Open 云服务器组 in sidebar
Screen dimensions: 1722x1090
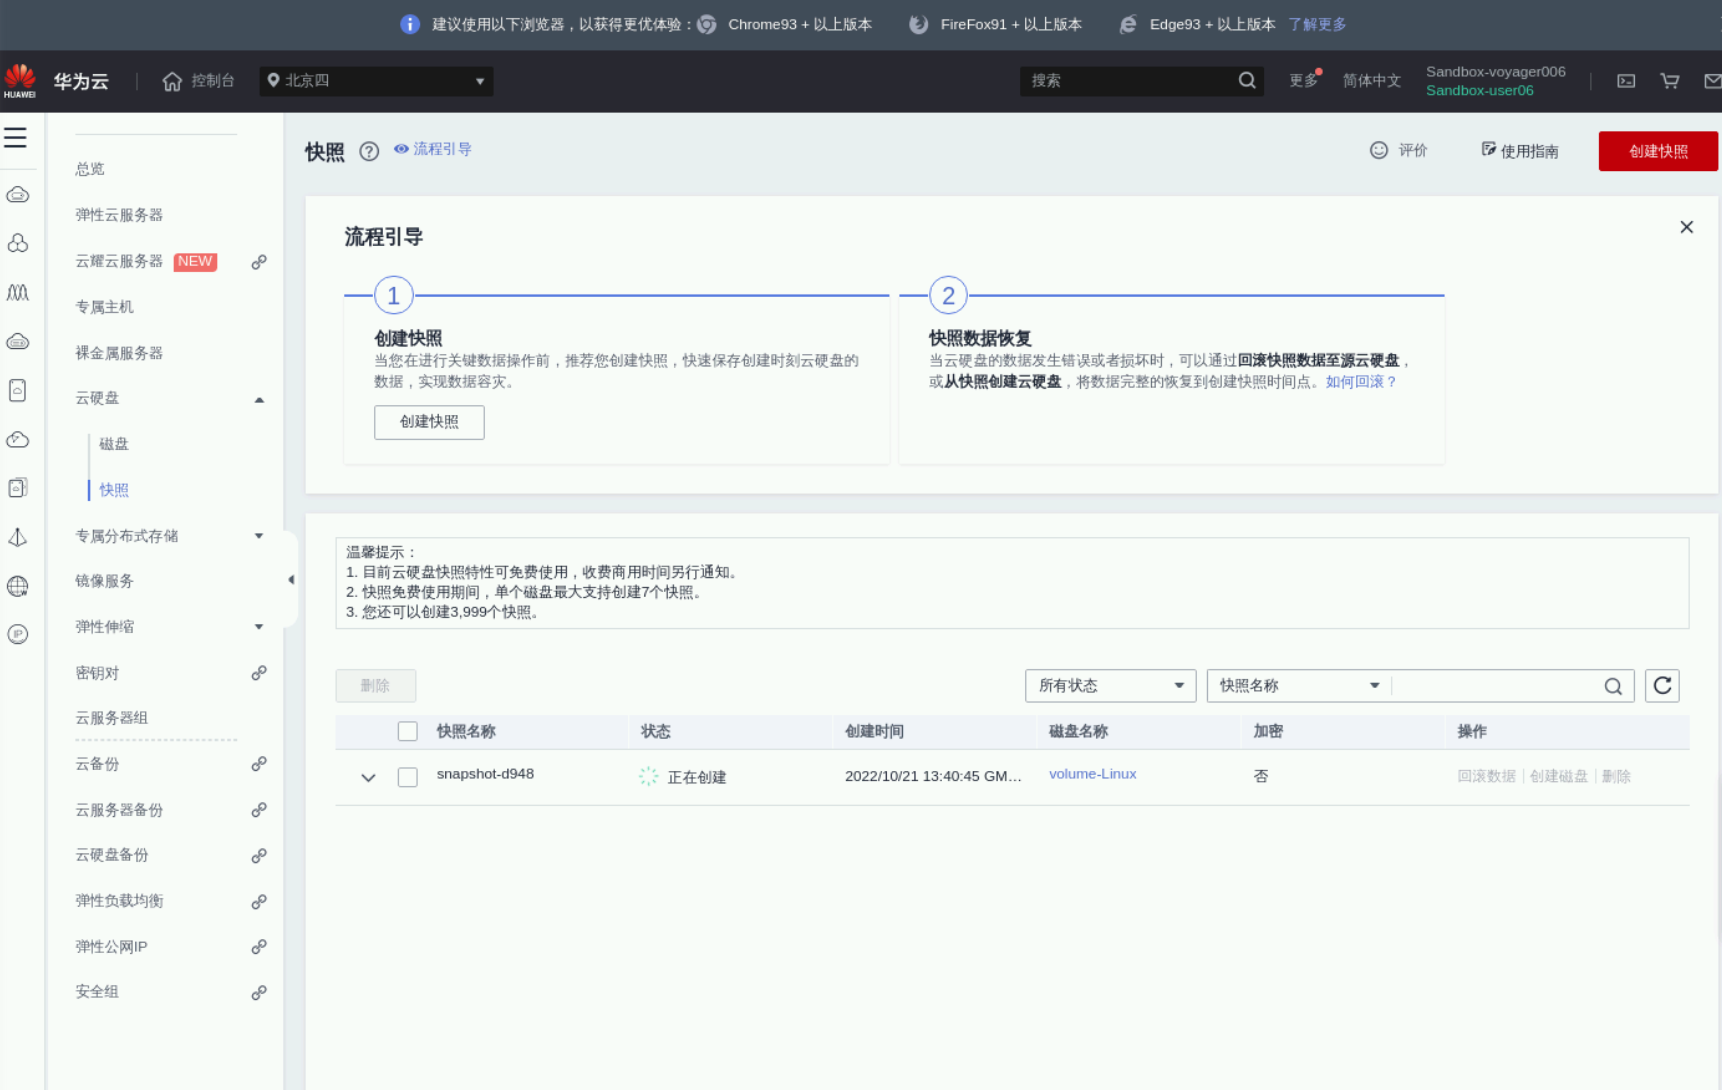111,718
